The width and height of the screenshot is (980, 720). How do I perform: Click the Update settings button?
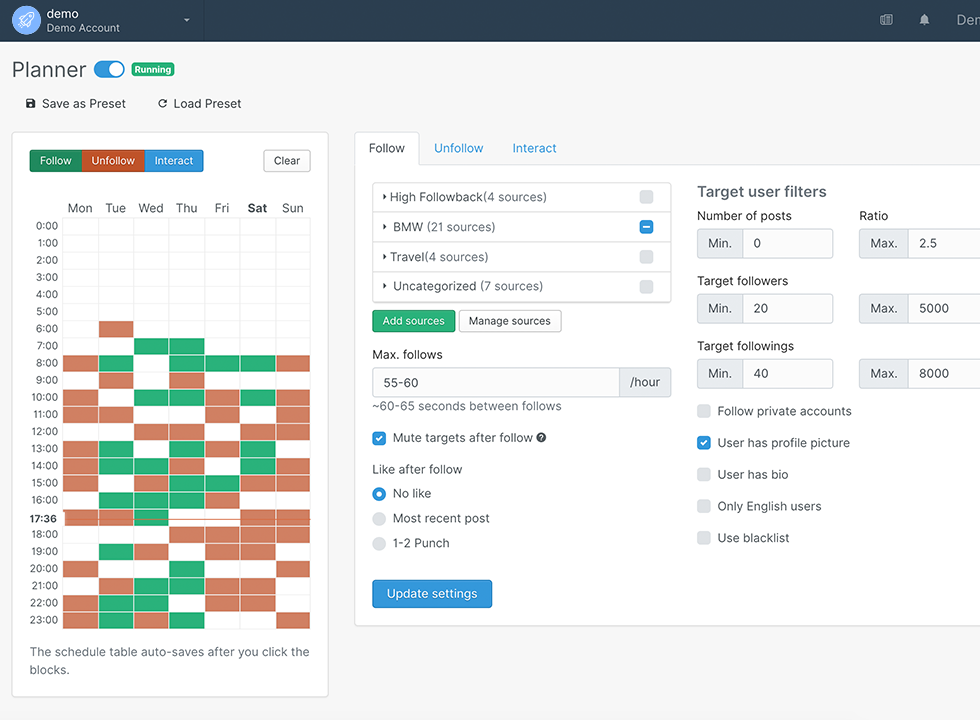point(432,593)
